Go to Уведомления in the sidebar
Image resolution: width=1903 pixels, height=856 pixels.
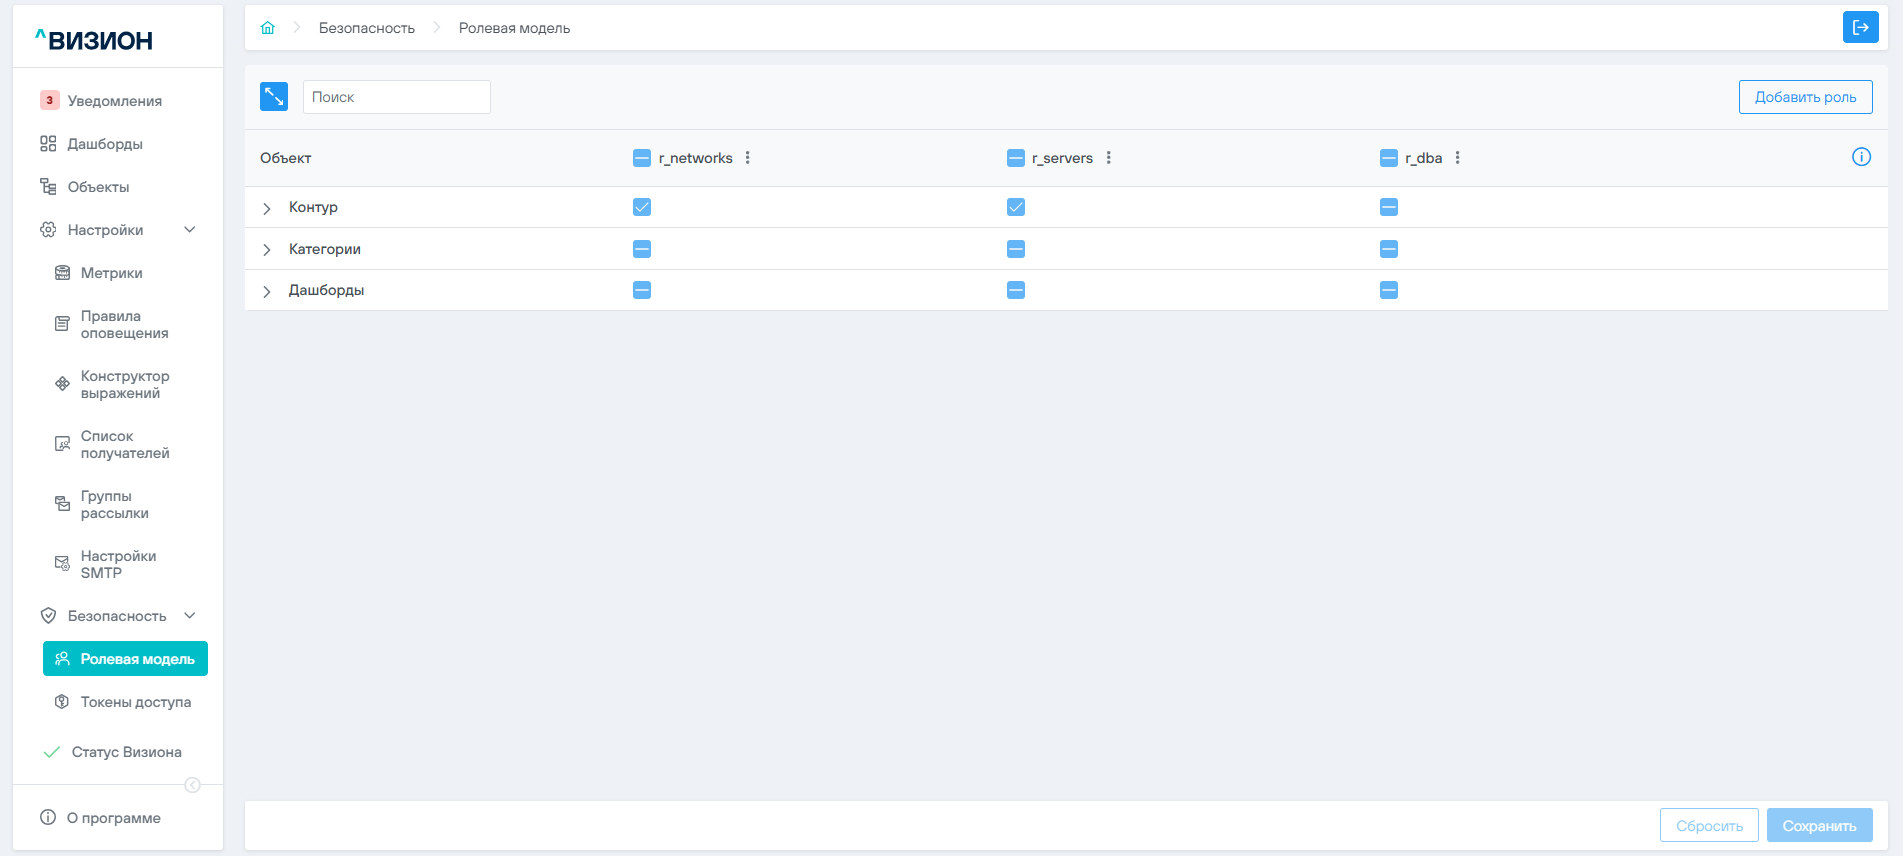114,101
